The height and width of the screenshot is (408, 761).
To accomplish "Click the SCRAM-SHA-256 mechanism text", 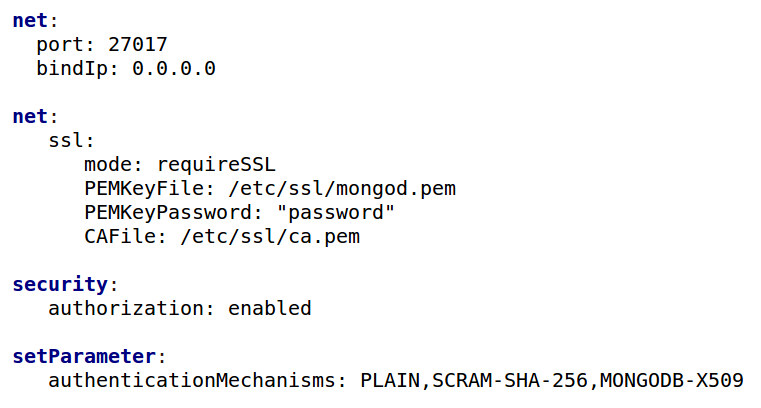I will point(510,380).
